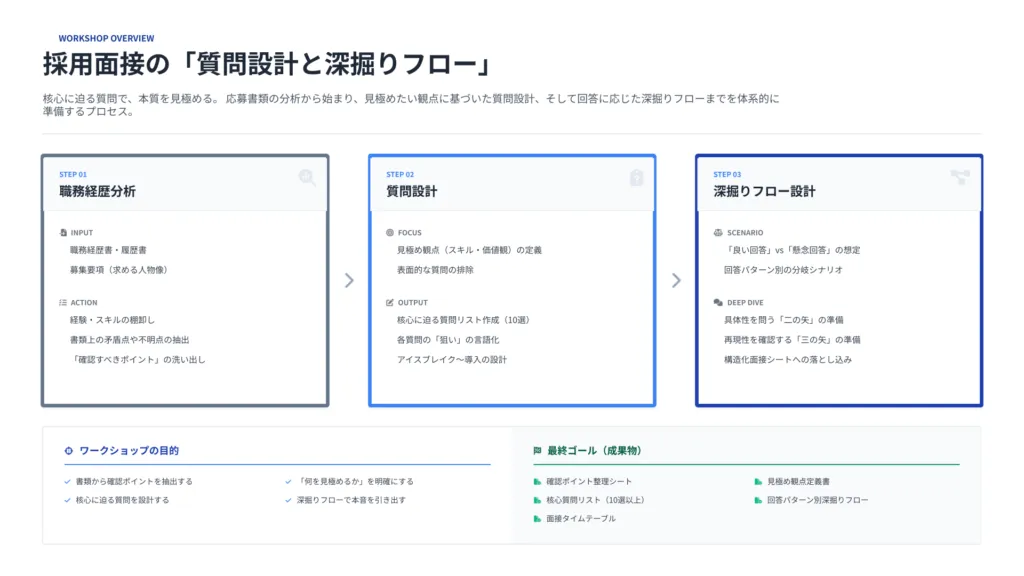The height and width of the screenshot is (576, 1024).
Task: Click the lightbulb icon on 質問設計 card
Action: click(634, 177)
